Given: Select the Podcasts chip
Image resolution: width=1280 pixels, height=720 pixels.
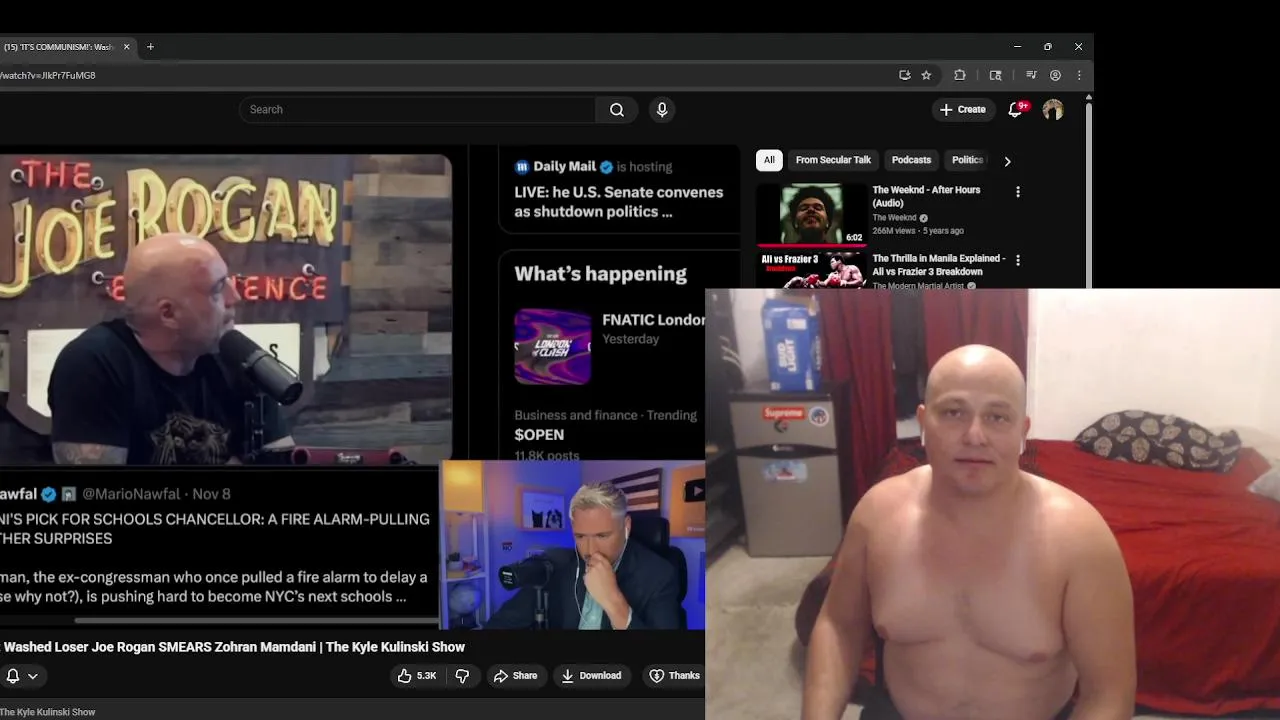Looking at the screenshot, I should [911, 160].
